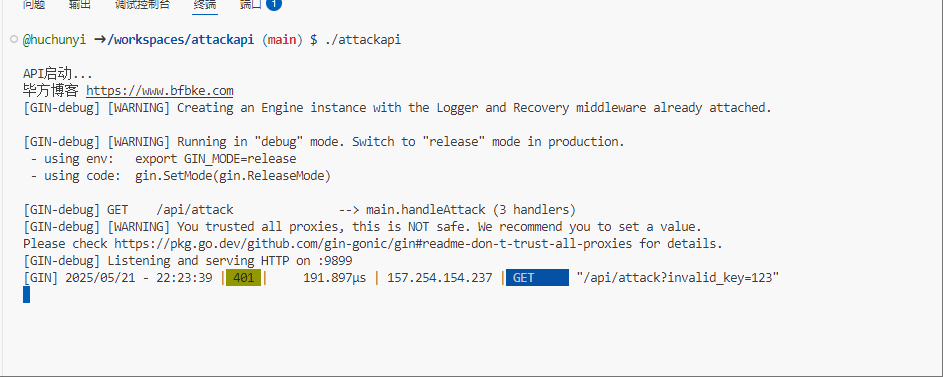This screenshot has width=943, height=377.
Task: Click the blue GET method label
Action: click(x=537, y=278)
